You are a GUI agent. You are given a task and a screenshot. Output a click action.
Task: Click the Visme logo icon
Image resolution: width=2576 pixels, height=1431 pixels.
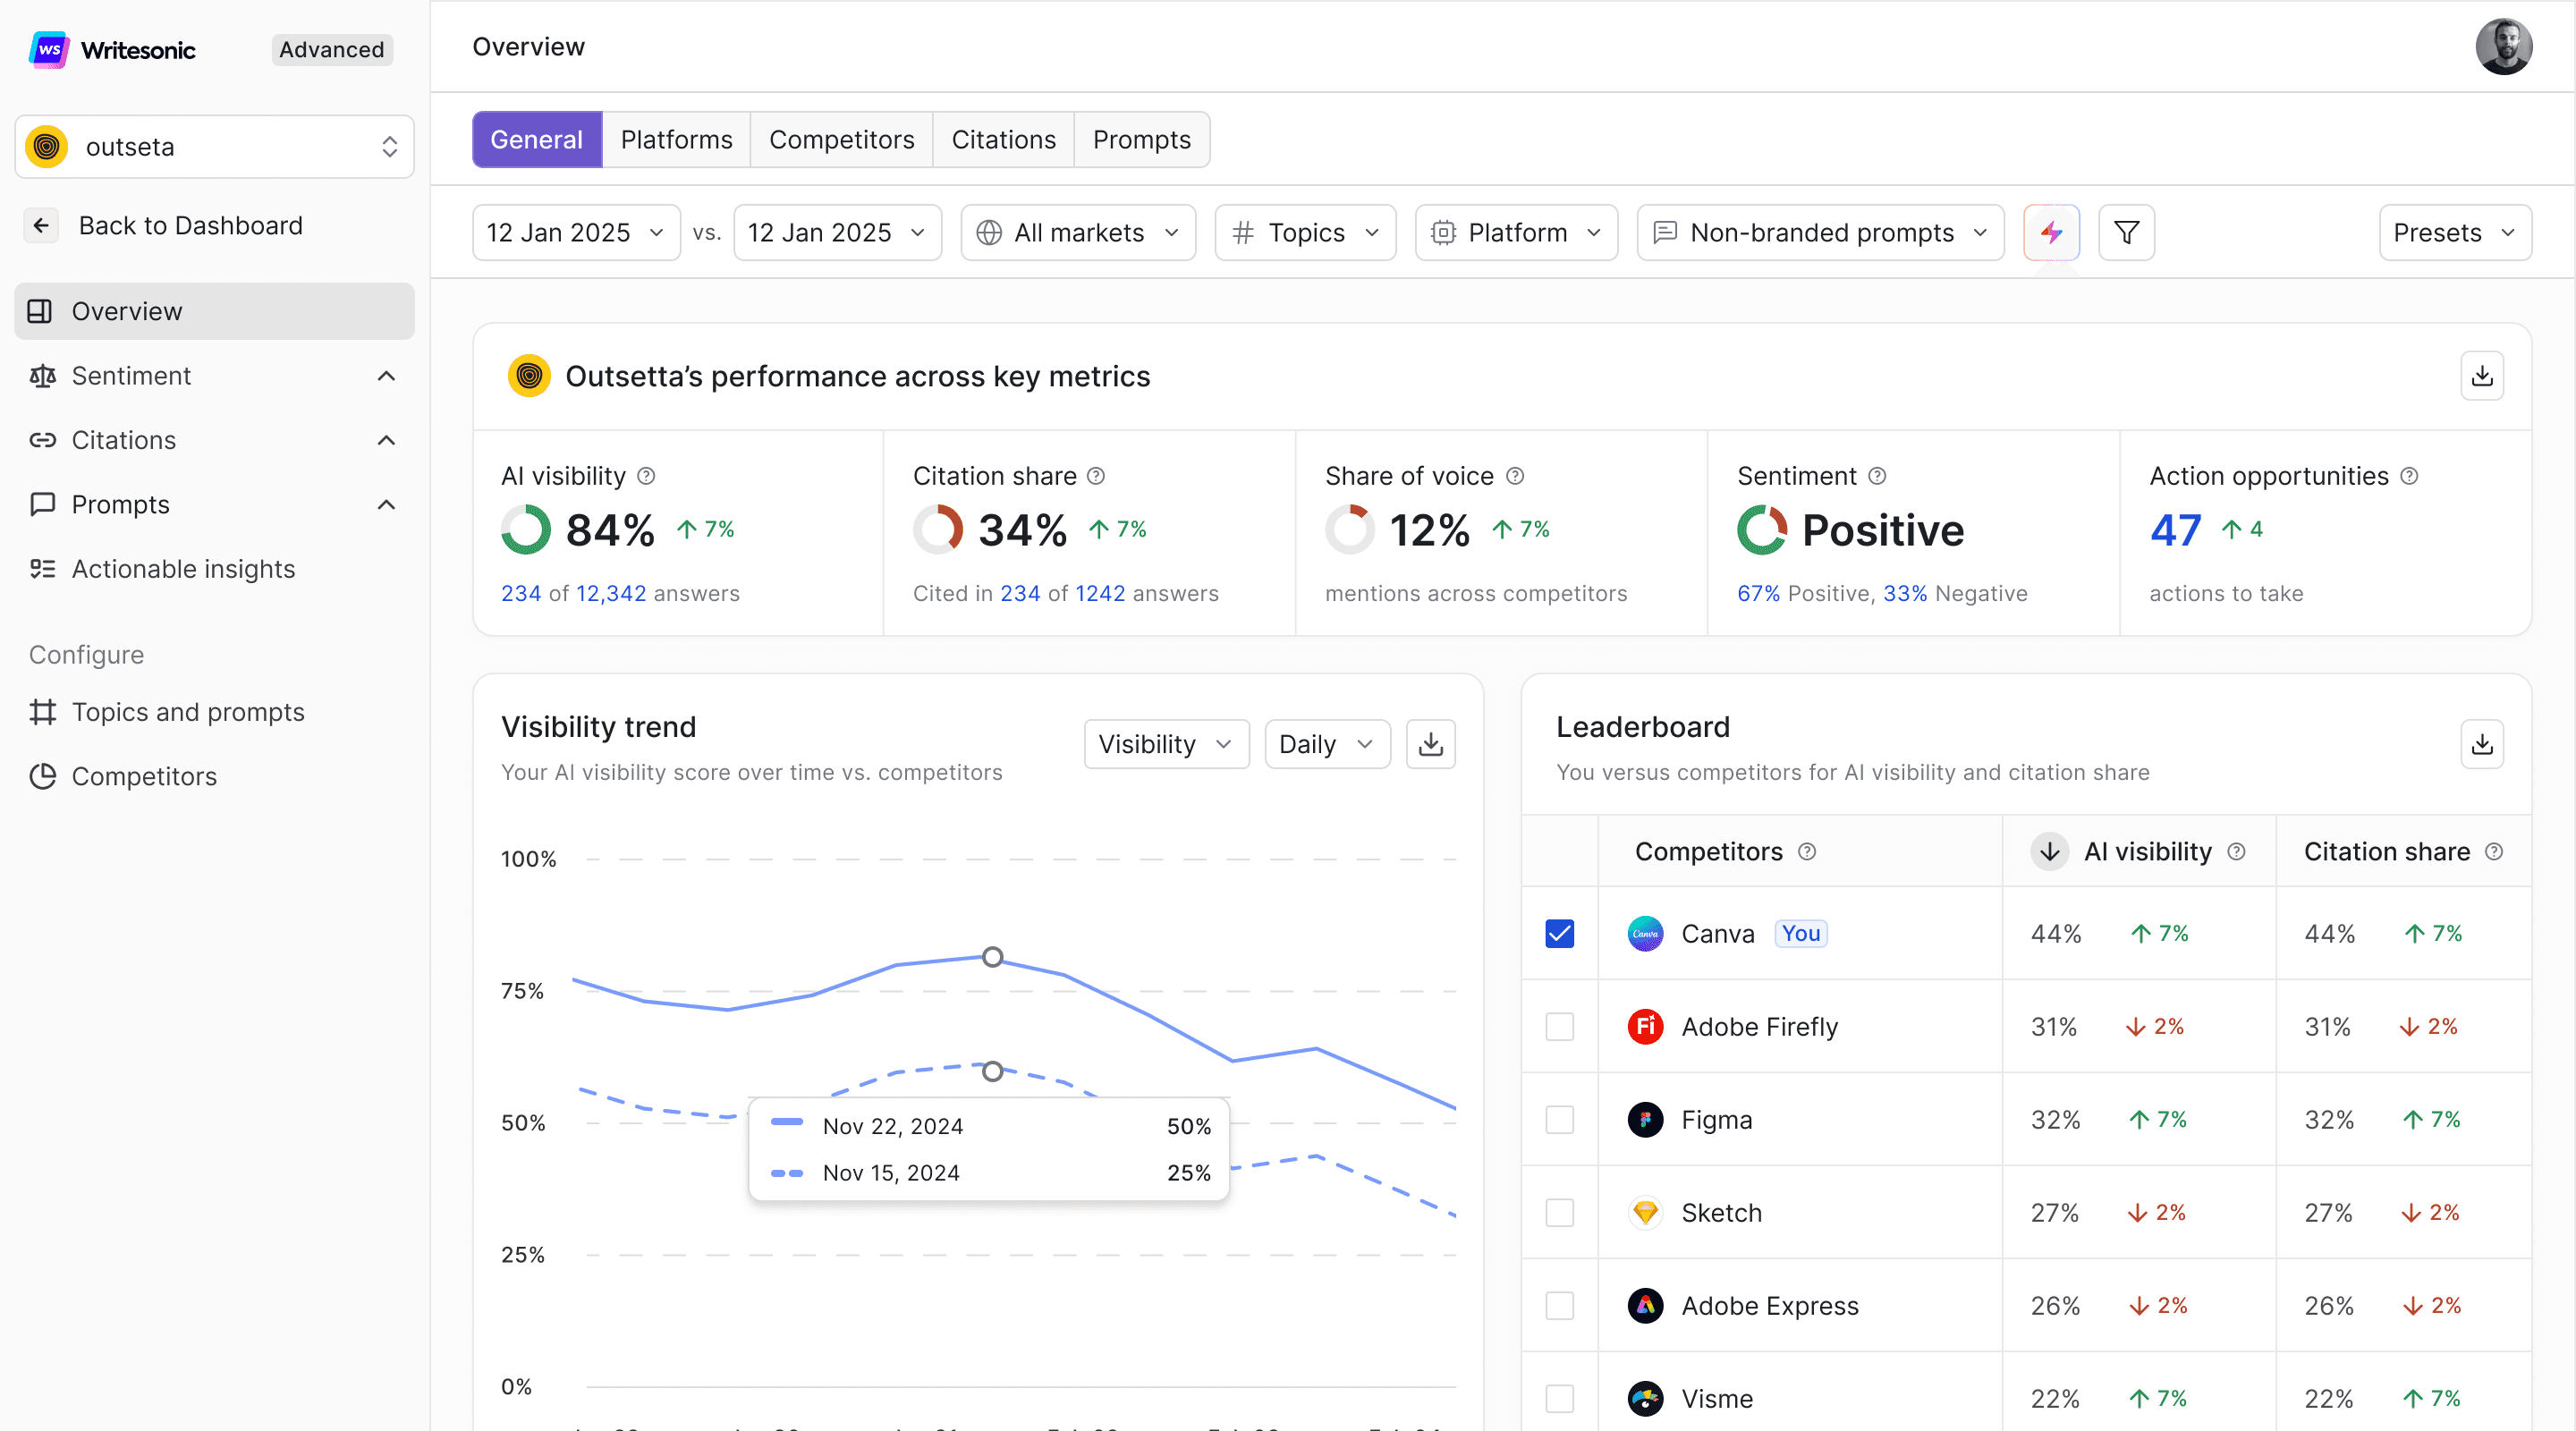pos(1645,1399)
